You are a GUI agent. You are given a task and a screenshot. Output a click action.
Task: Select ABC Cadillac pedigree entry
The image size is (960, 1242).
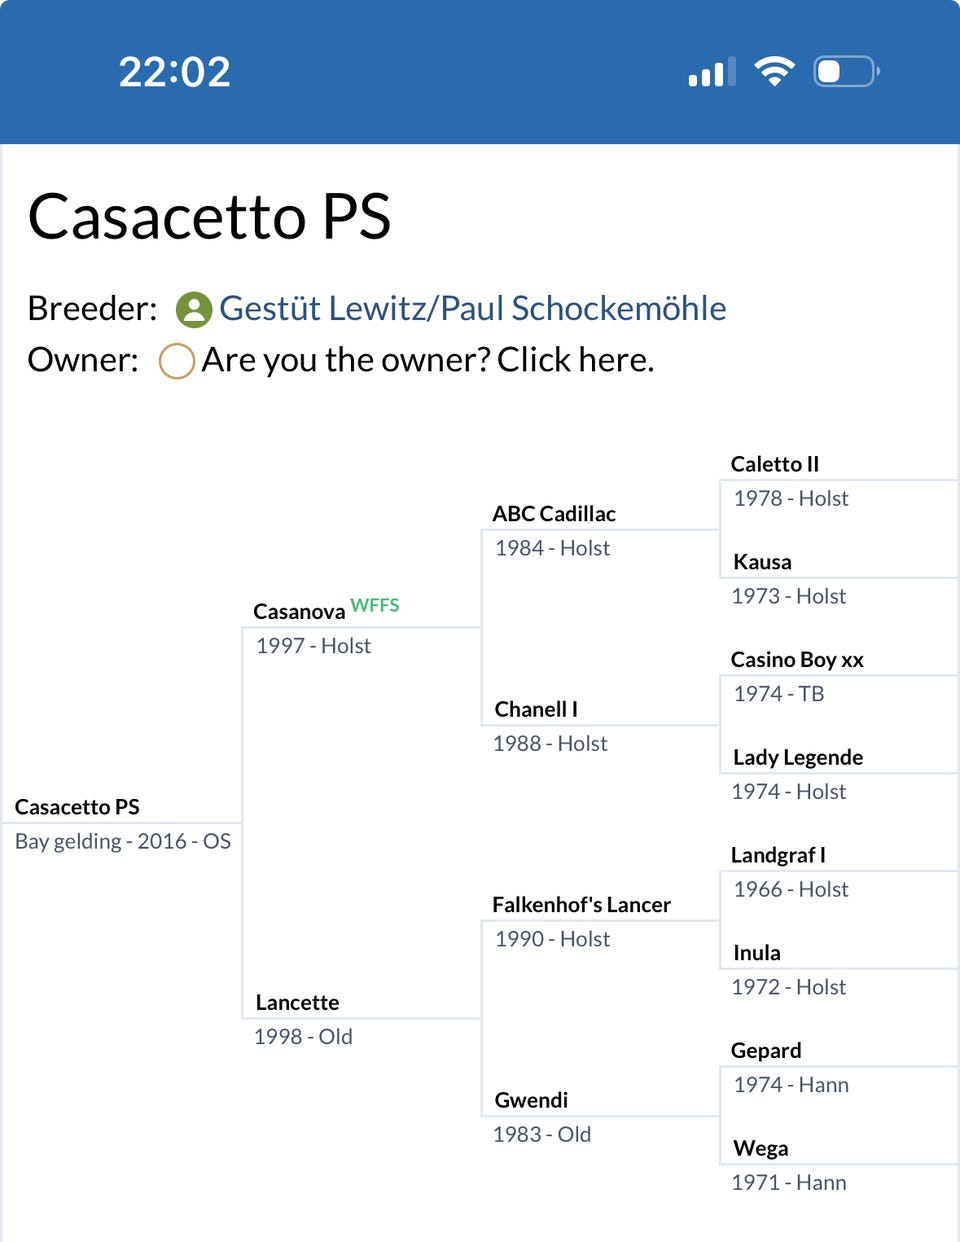tap(554, 513)
